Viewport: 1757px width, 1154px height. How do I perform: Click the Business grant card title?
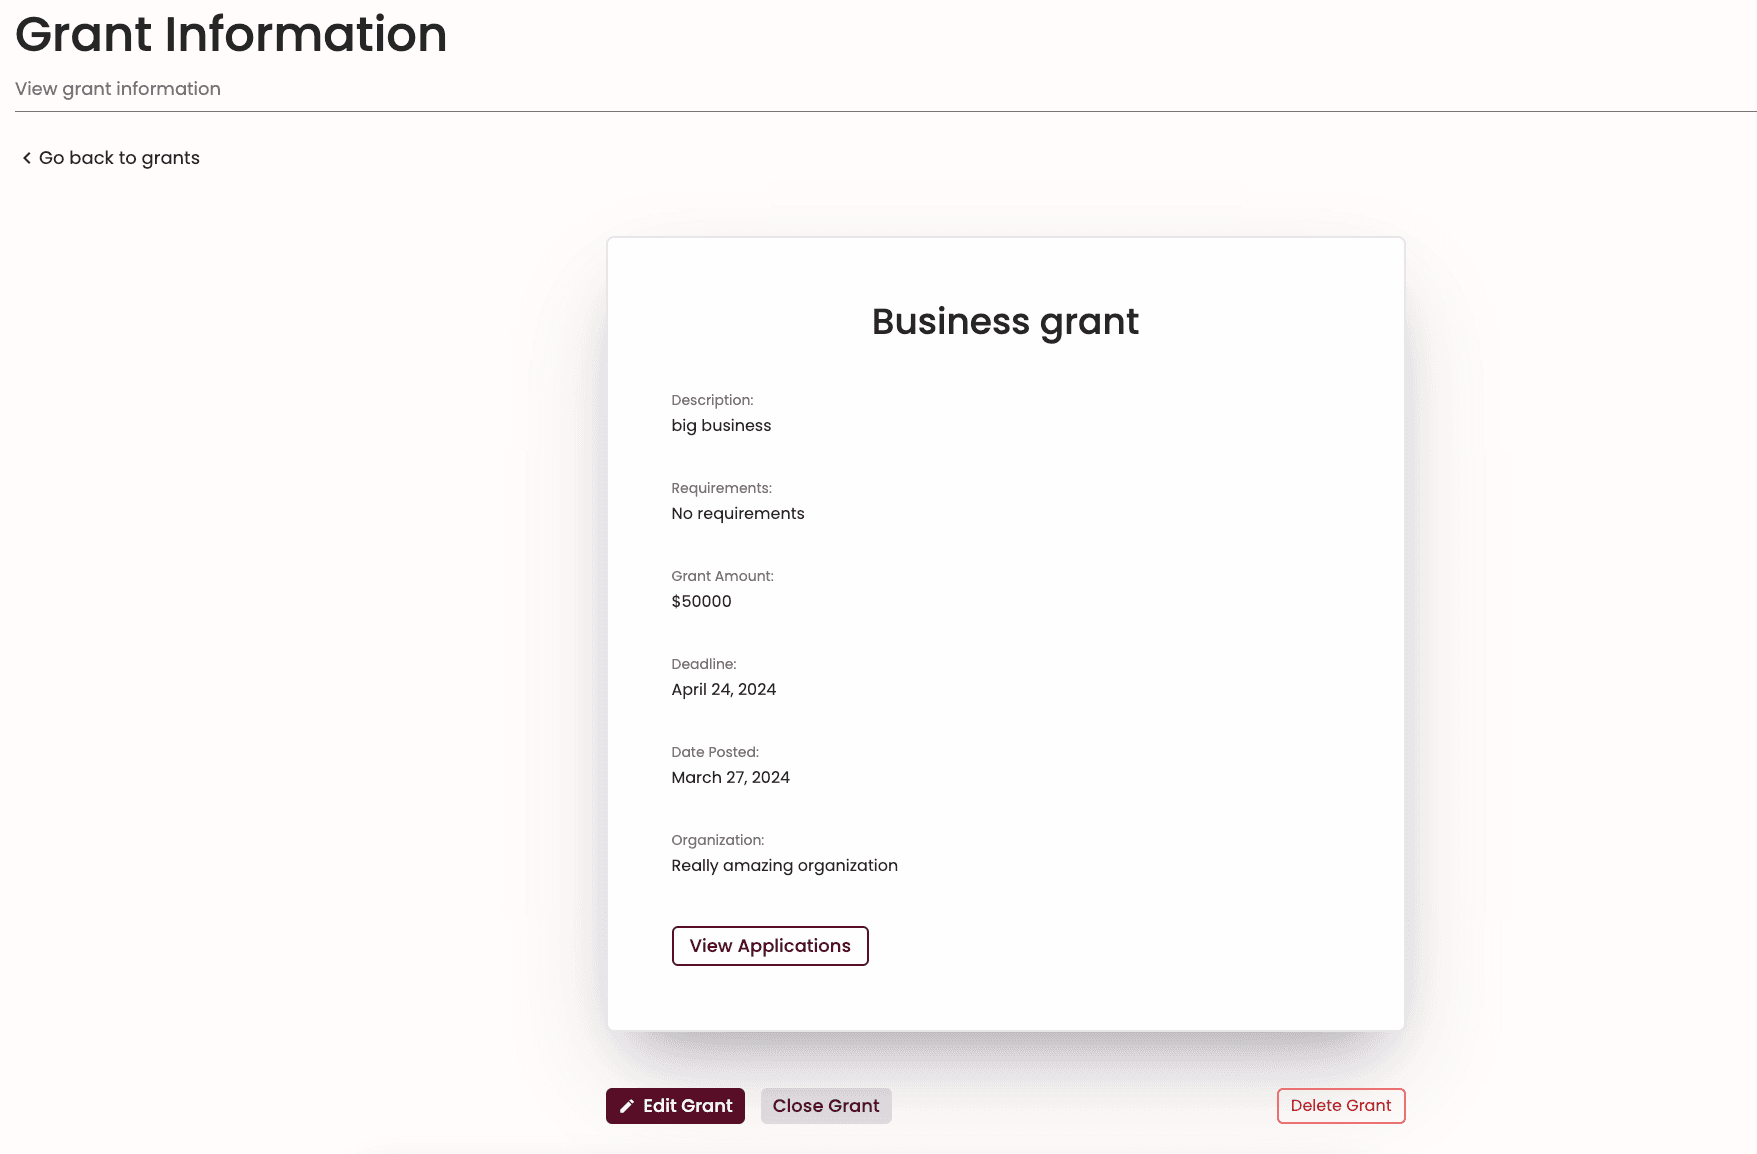pos(1005,322)
